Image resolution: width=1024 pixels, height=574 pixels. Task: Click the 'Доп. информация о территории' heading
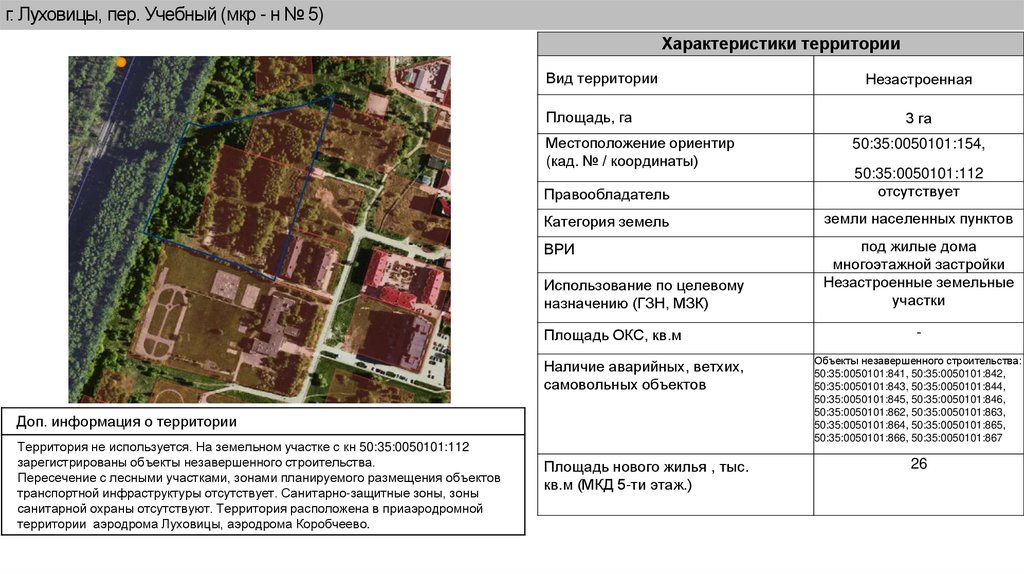(x=127, y=422)
